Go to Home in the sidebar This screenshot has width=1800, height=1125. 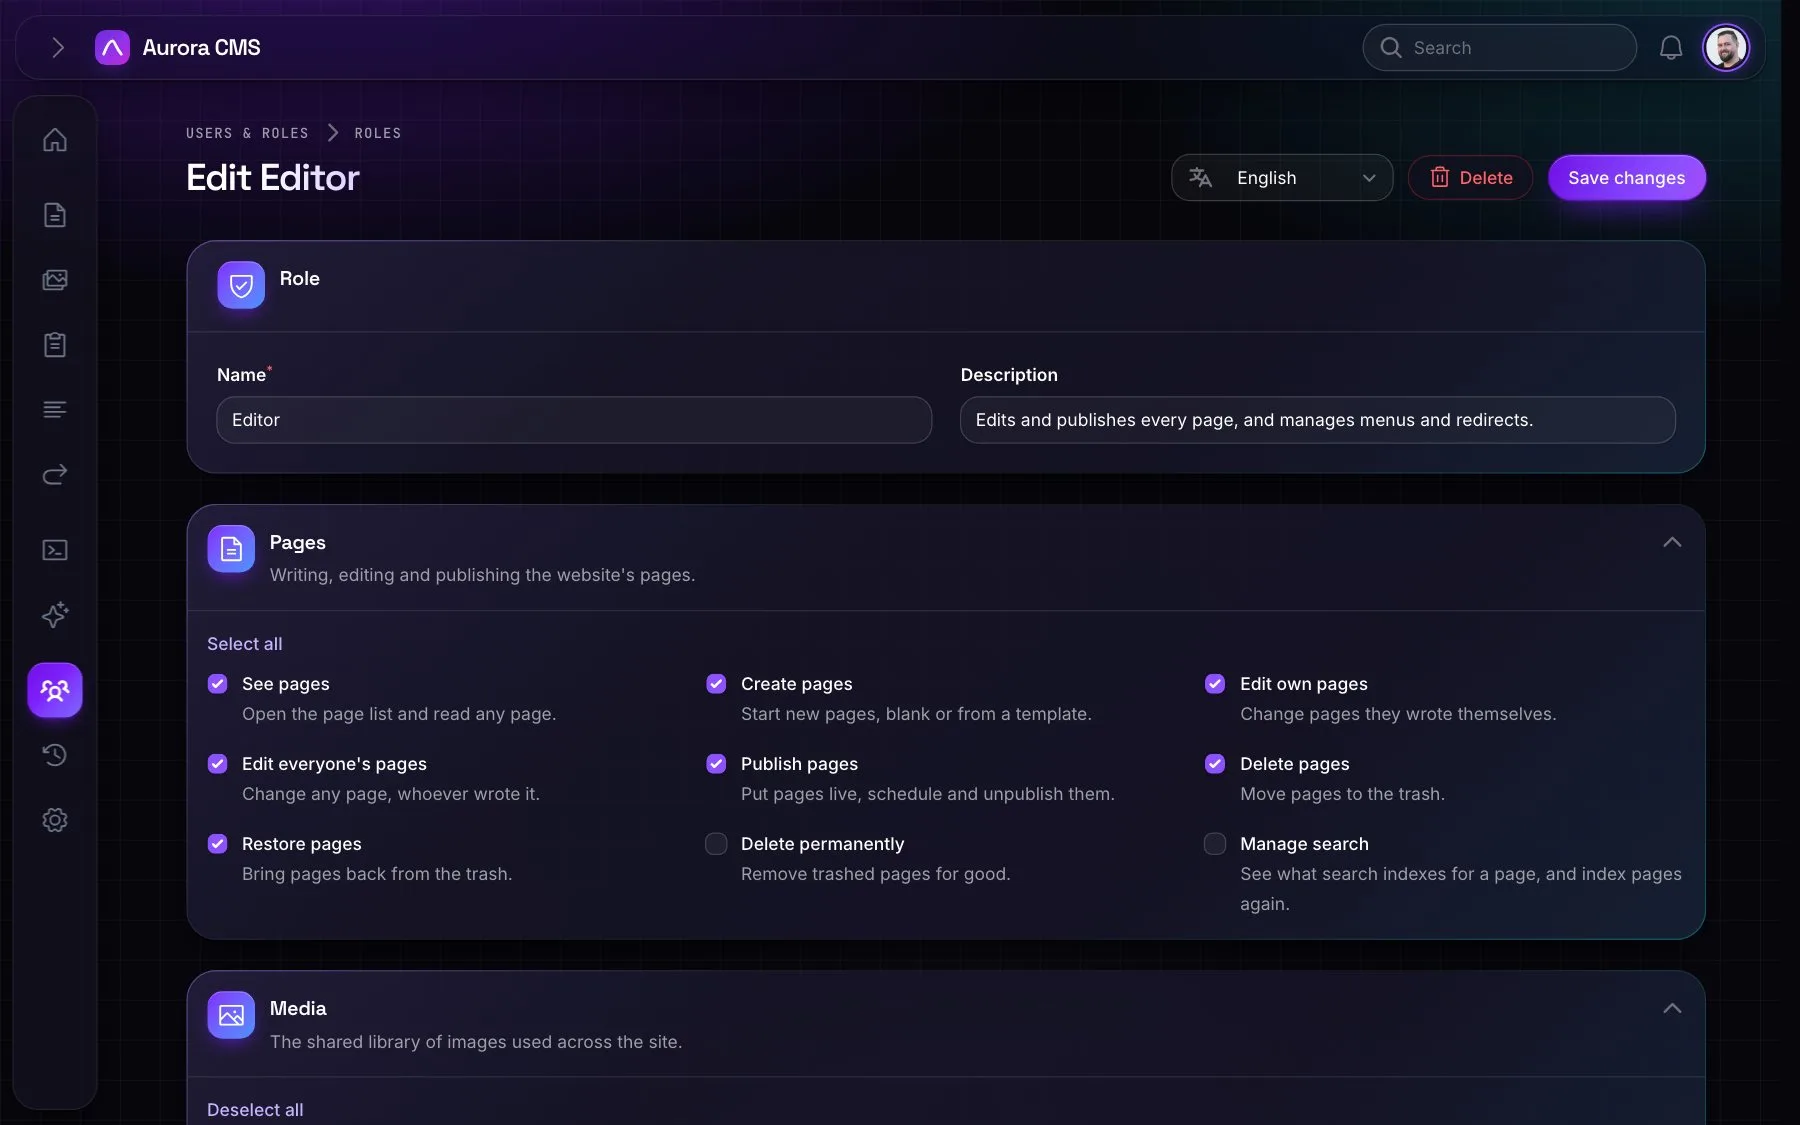pos(55,140)
